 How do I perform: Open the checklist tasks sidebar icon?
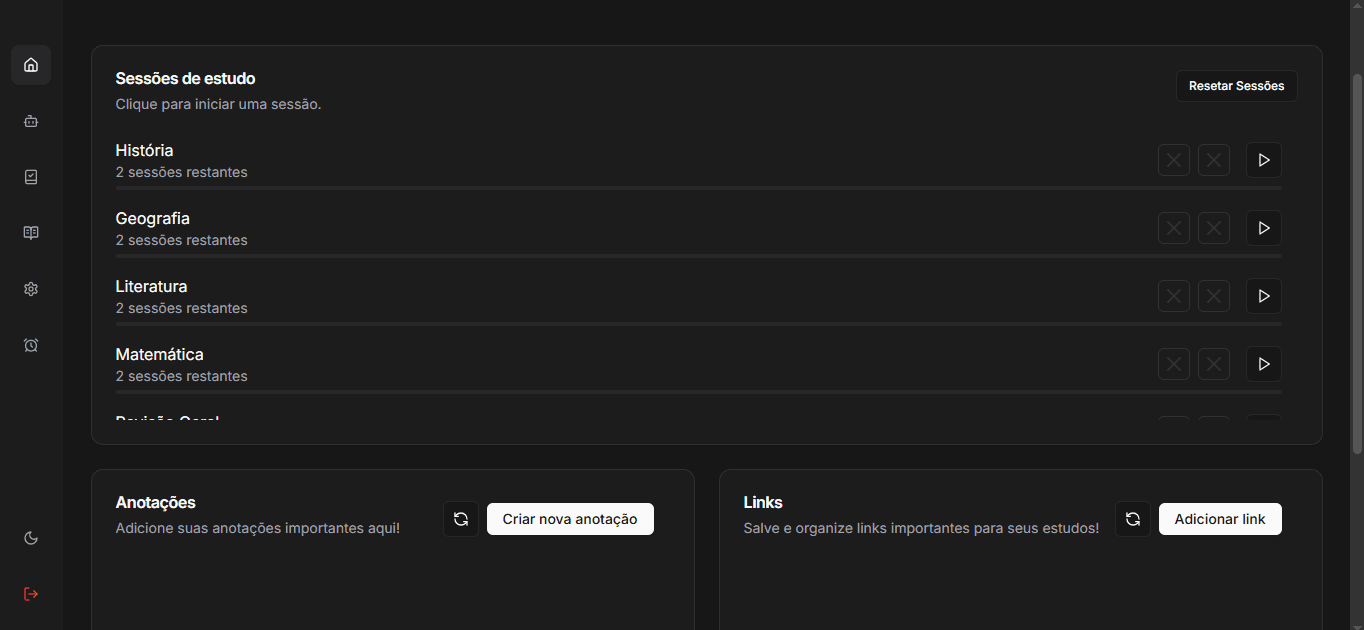pyautogui.click(x=31, y=177)
